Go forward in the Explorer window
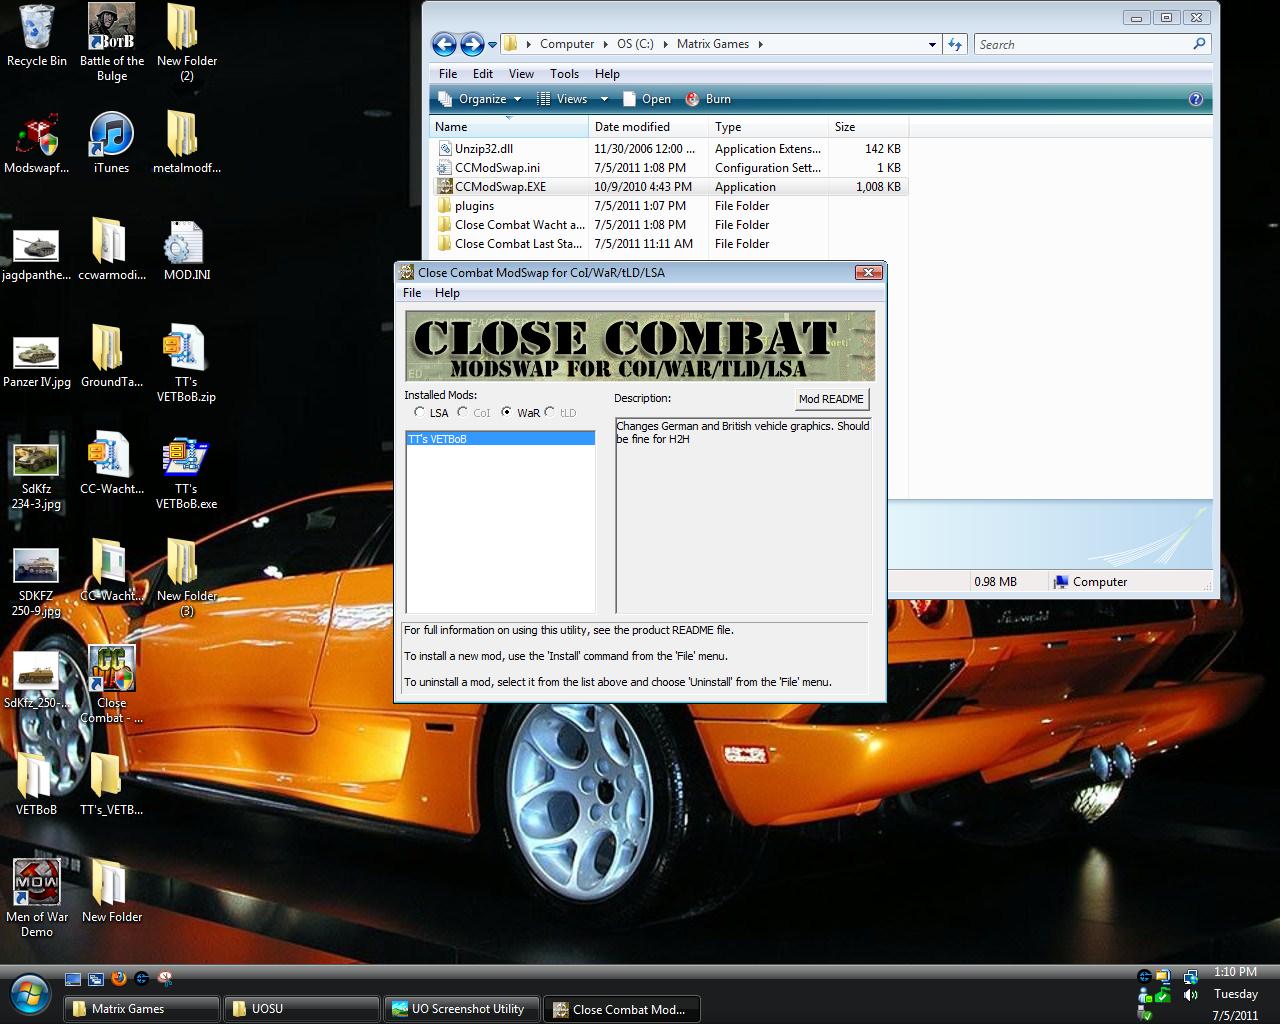The height and width of the screenshot is (1024, 1280). coord(472,44)
